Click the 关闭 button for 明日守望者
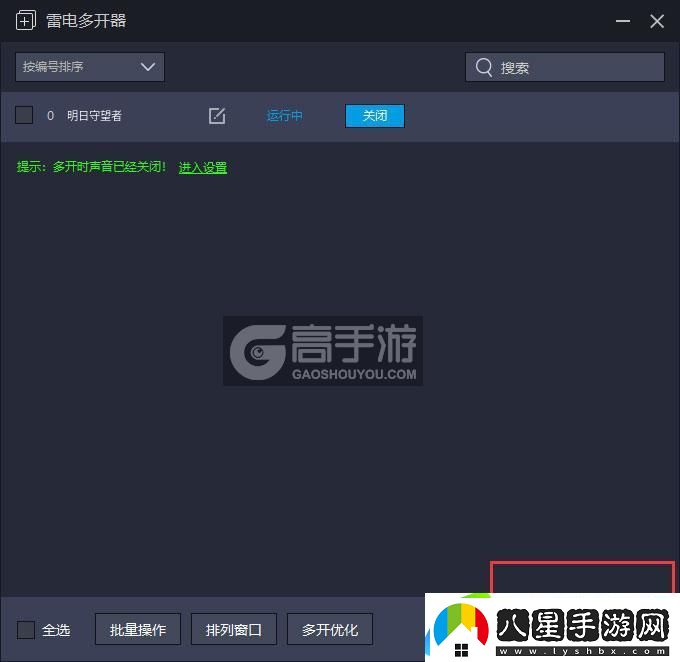Viewport: 680px width, 662px height. pyautogui.click(x=375, y=116)
